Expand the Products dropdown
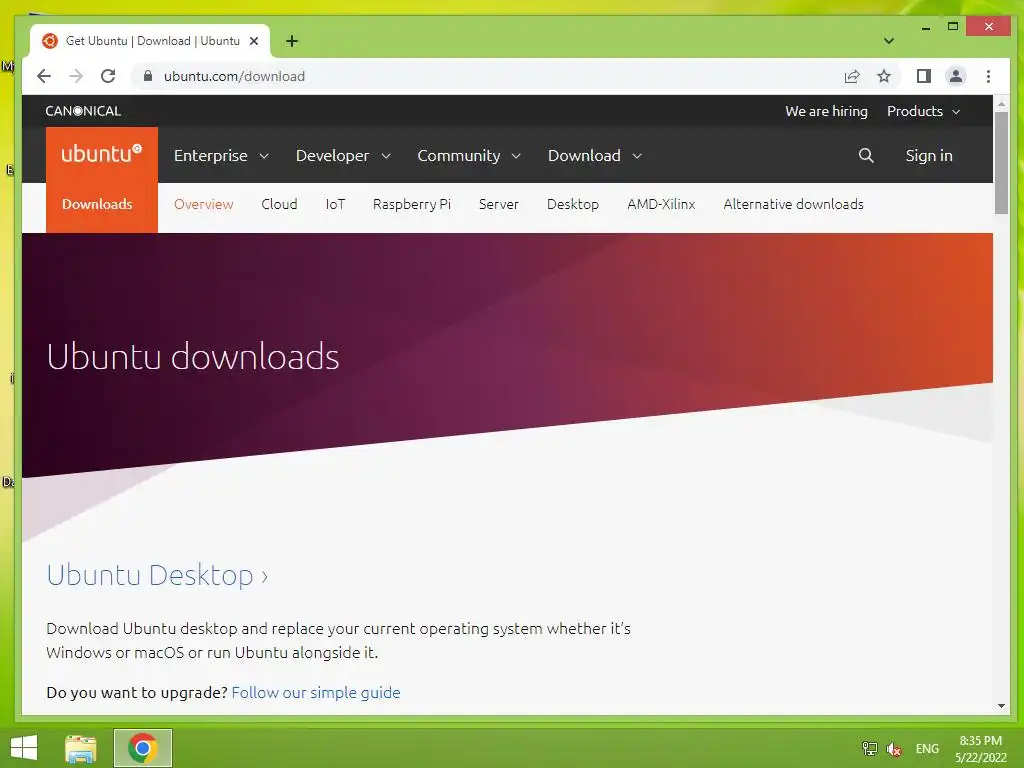This screenshot has width=1024, height=768. [923, 111]
